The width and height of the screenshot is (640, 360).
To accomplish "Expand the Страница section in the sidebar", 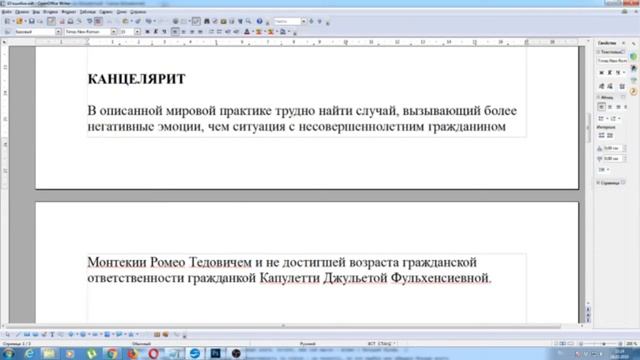I will pyautogui.click(x=599, y=183).
